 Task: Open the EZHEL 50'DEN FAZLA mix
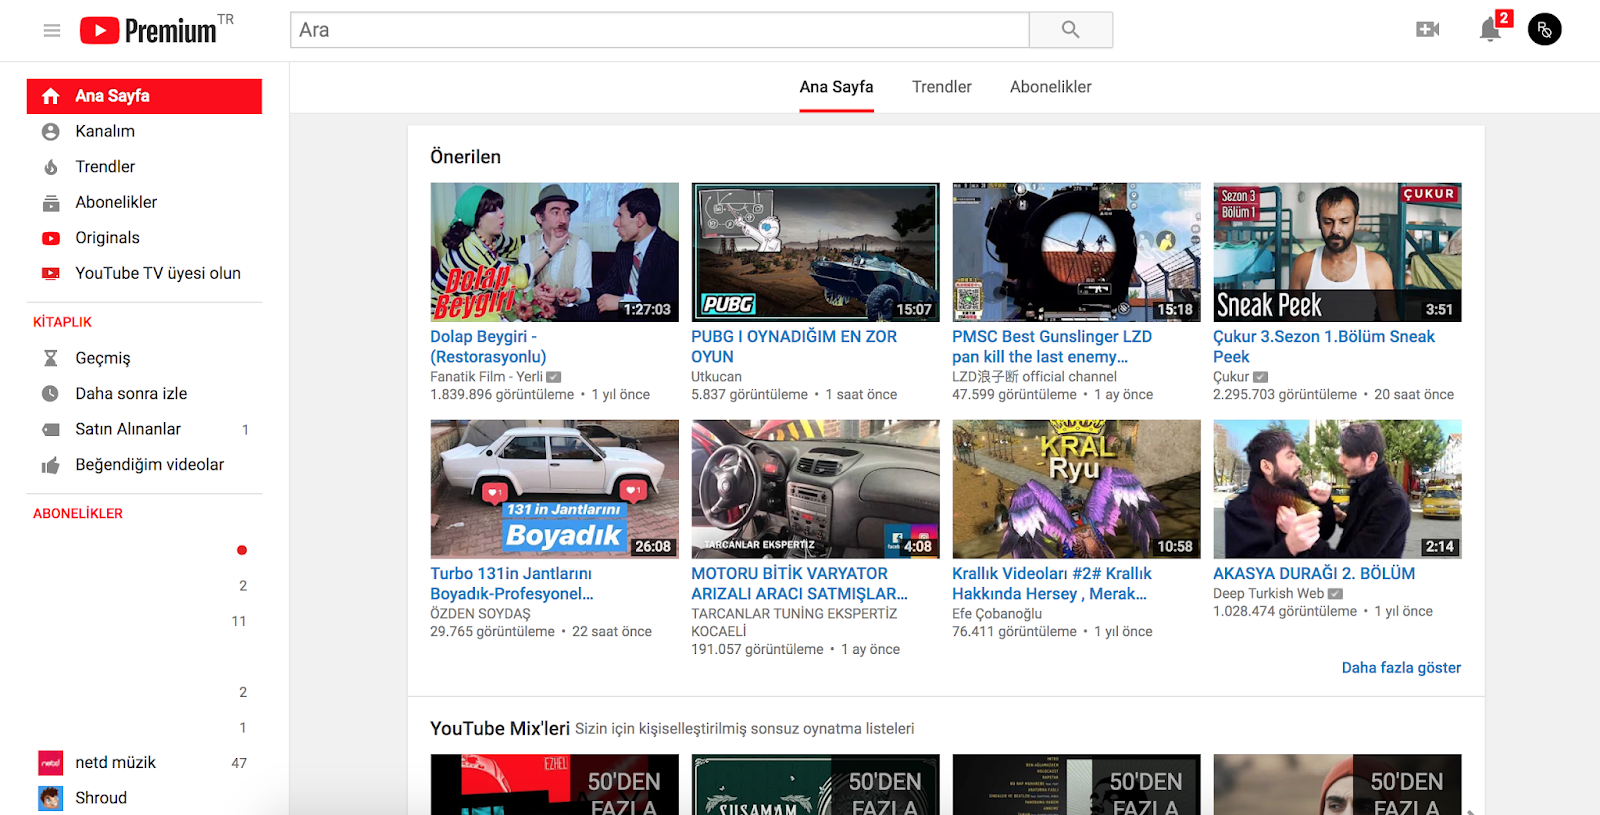pyautogui.click(x=554, y=785)
